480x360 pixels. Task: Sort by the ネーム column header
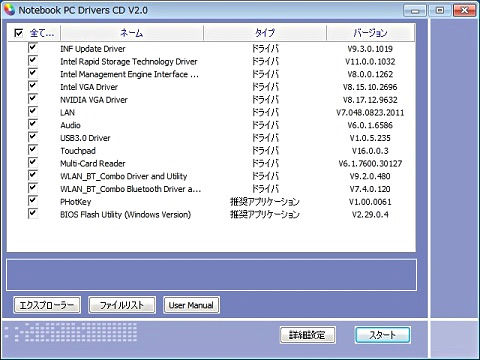pyautogui.click(x=132, y=33)
